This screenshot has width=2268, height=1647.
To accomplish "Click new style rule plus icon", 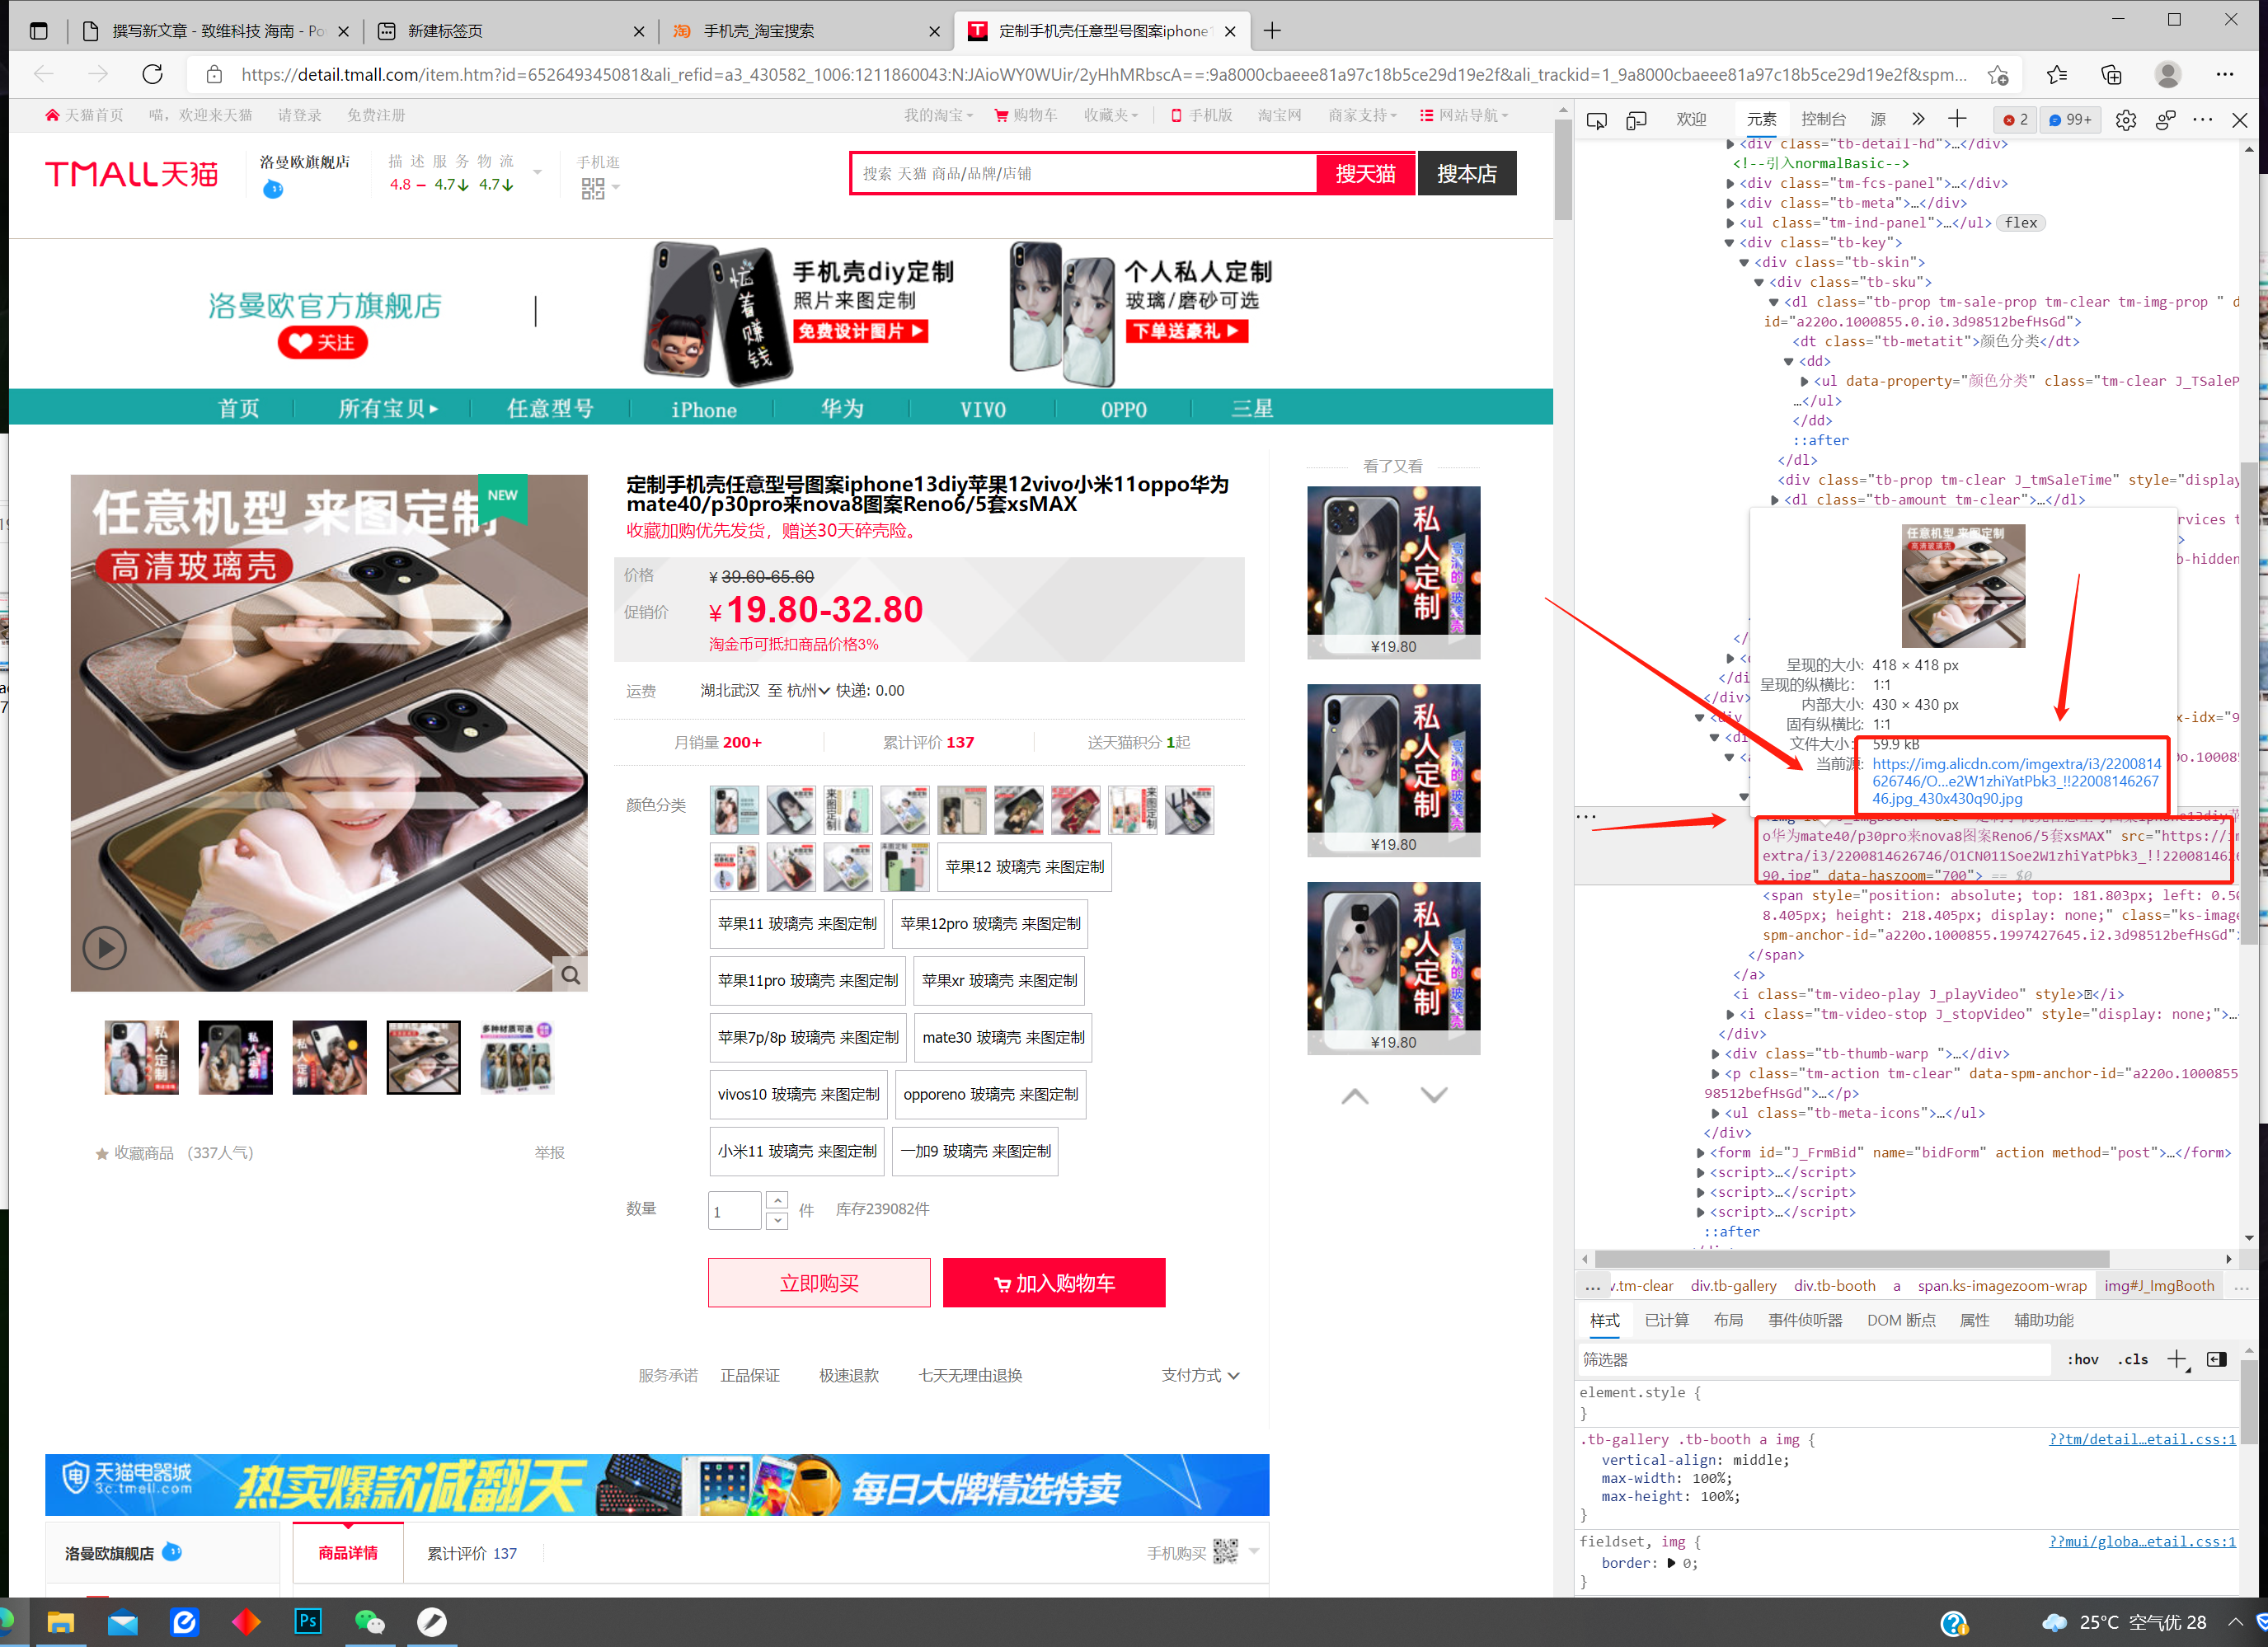I will 2177,1359.
